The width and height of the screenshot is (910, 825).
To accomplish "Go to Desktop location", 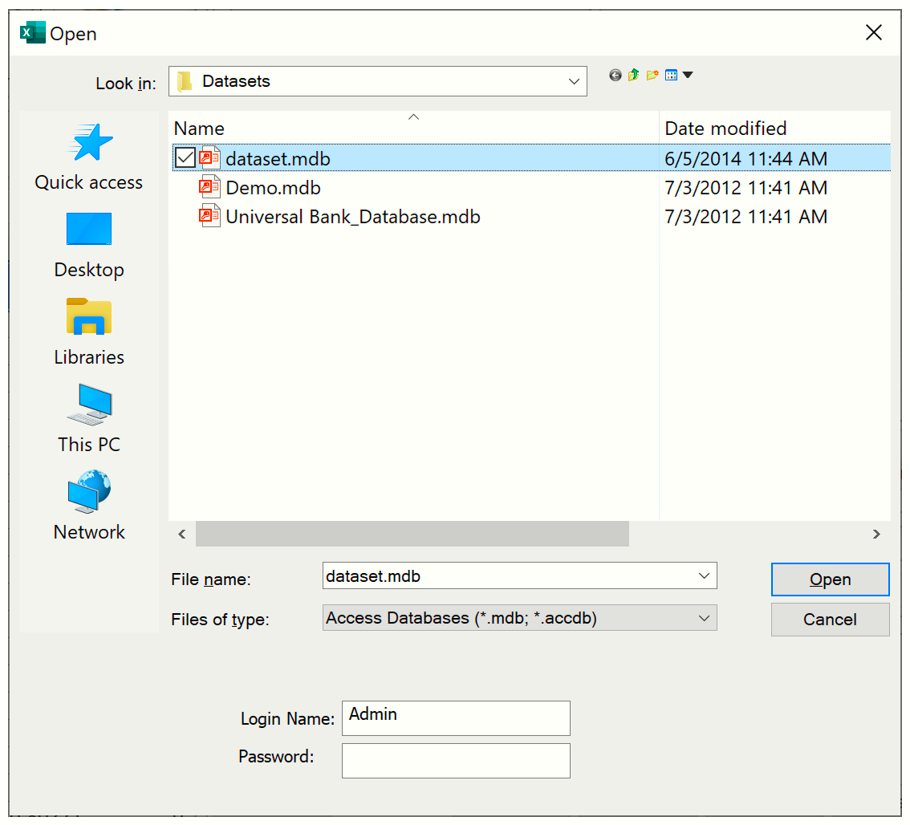I will pos(89,245).
